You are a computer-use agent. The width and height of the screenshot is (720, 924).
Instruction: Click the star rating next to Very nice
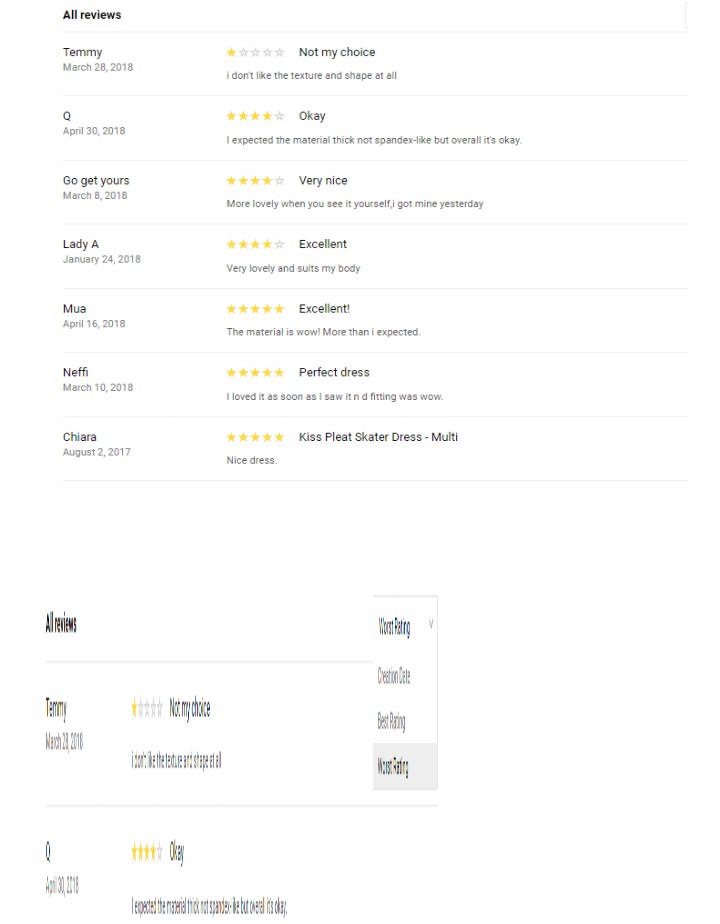255,180
